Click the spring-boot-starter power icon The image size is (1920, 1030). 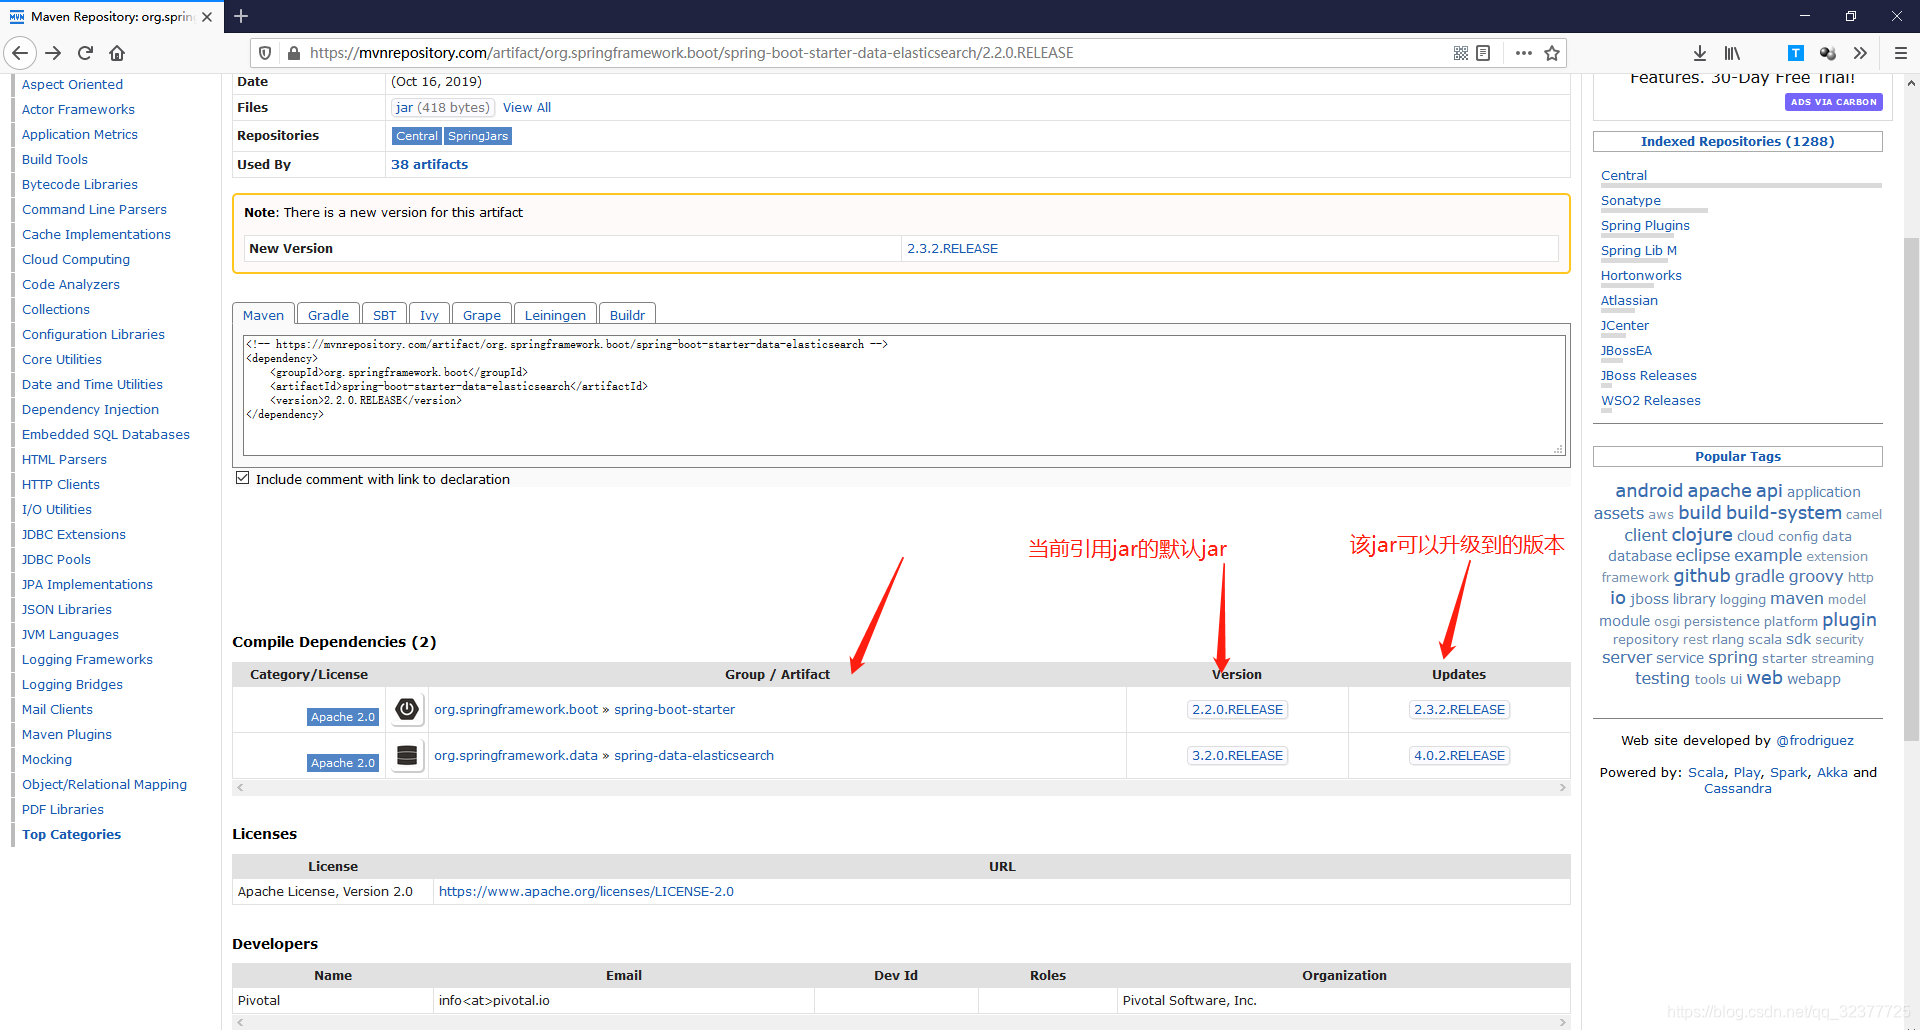[x=407, y=709]
